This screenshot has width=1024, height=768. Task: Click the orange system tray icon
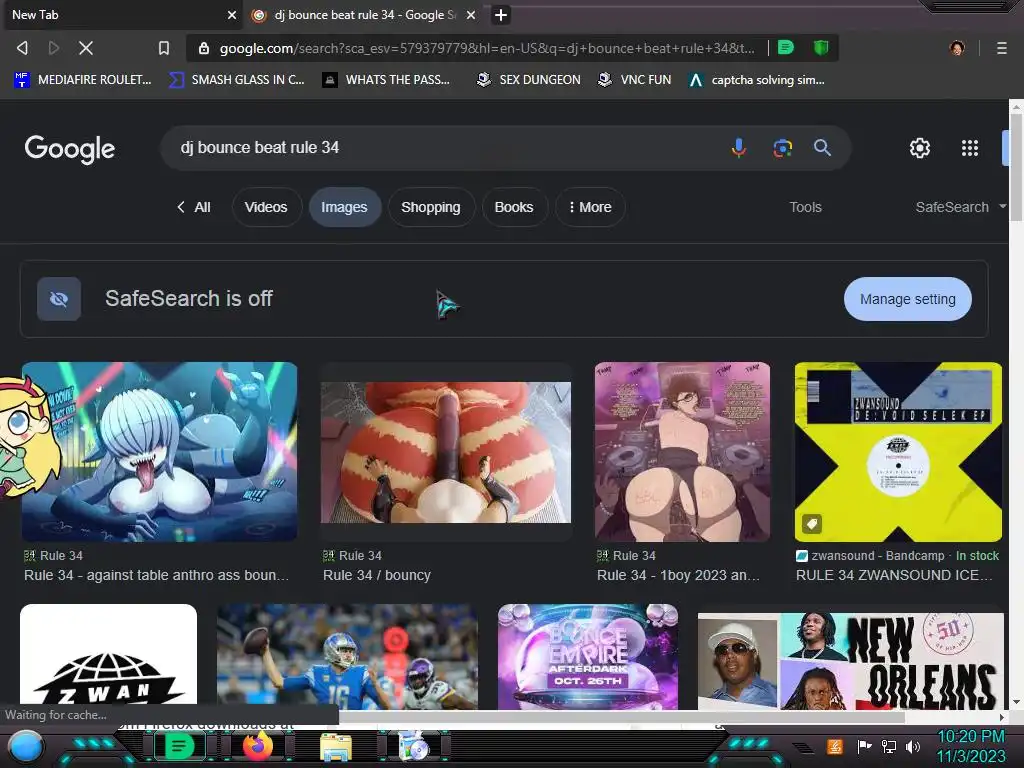835,746
